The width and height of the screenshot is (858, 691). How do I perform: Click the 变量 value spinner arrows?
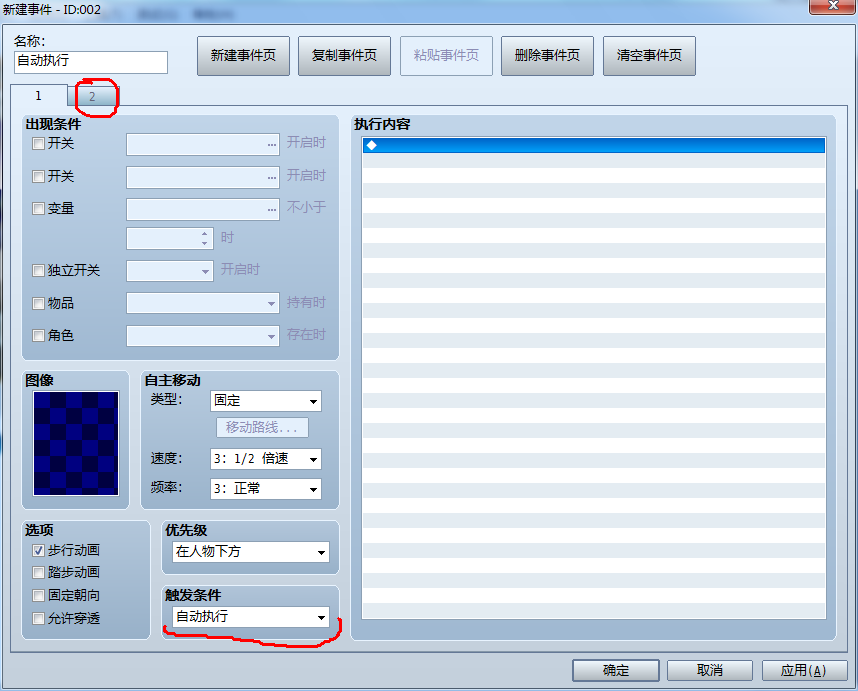205,239
